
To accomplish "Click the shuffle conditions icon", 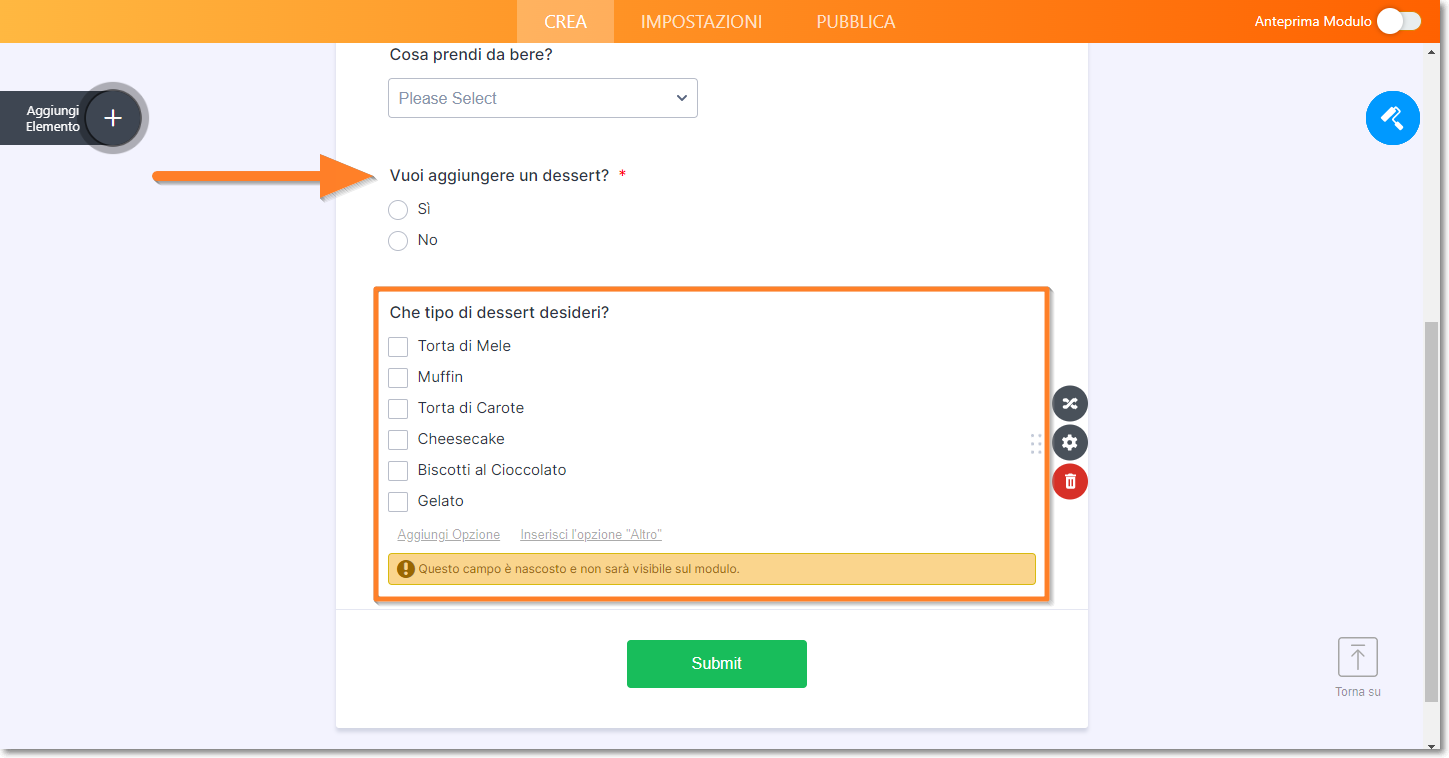I will (1070, 404).
